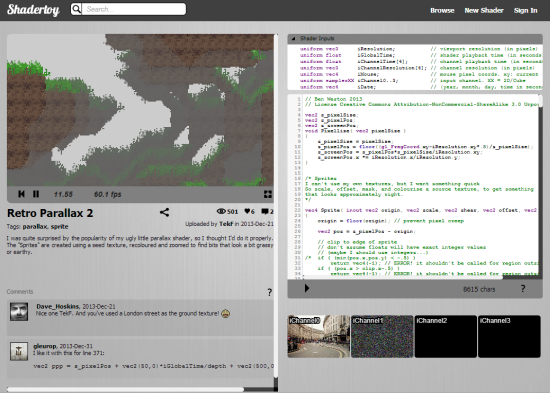
Task: Open the Sign In menu item
Action: [x=525, y=10]
